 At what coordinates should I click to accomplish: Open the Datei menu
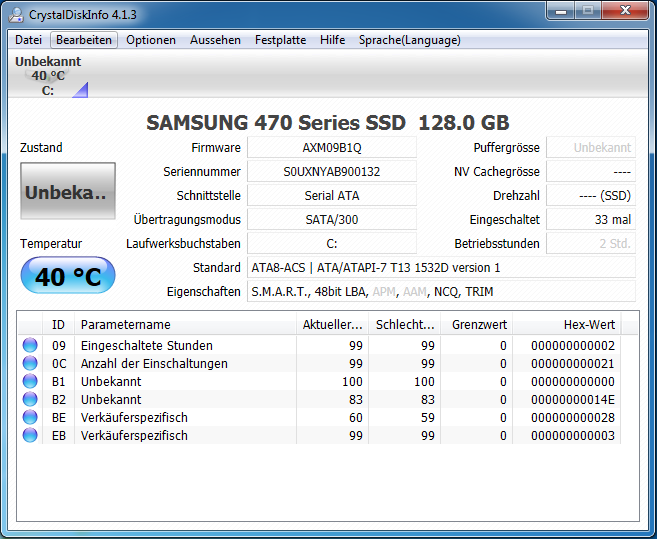(29, 40)
